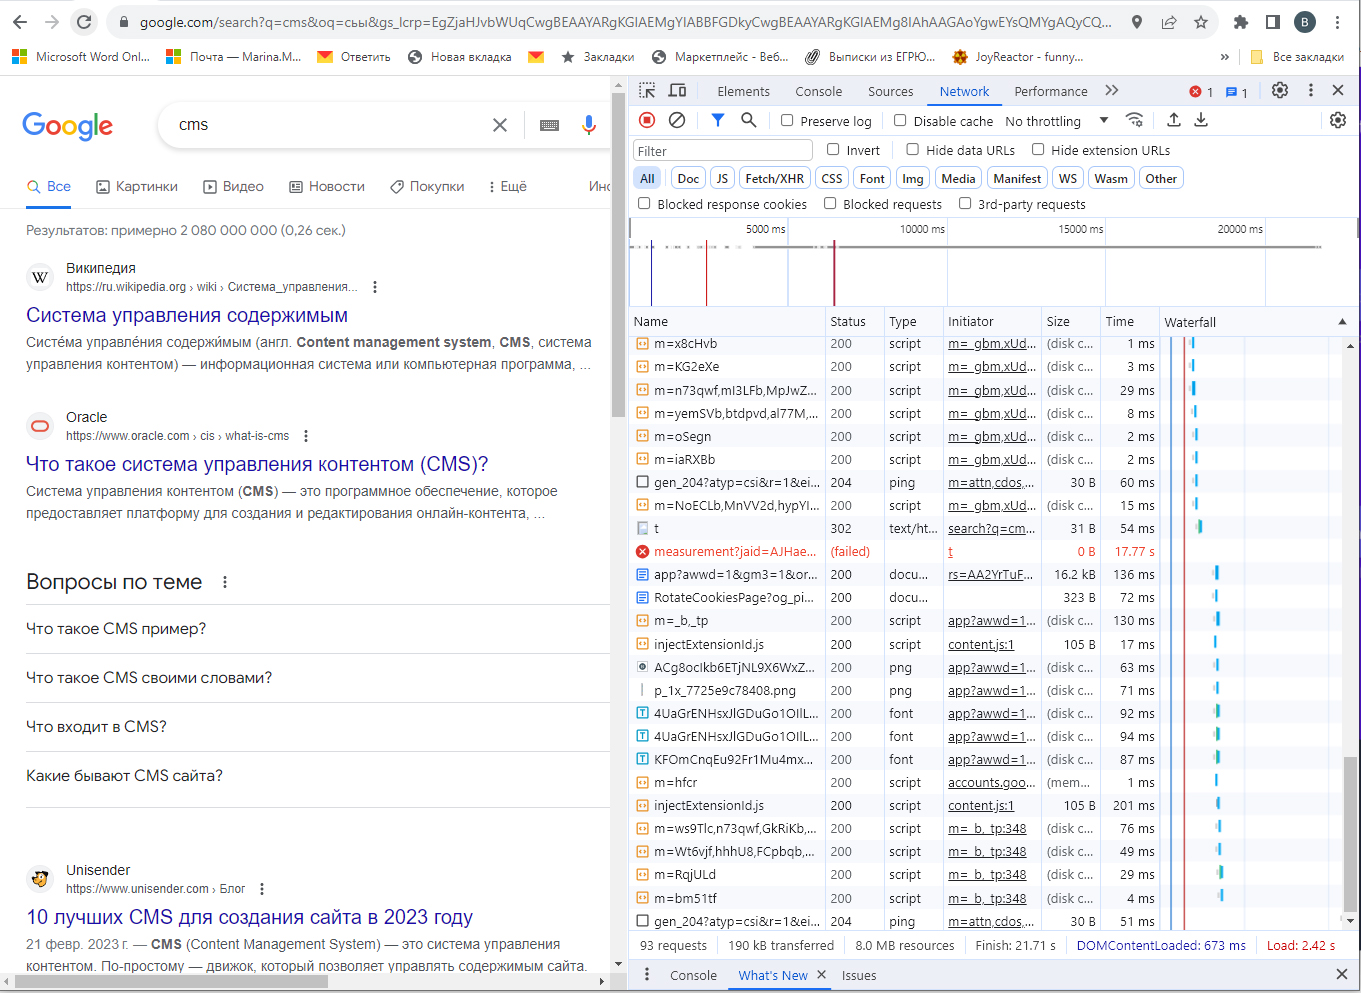This screenshot has height=993, width=1361.
Task: Check the Invert filter checkbox
Action: 833,150
